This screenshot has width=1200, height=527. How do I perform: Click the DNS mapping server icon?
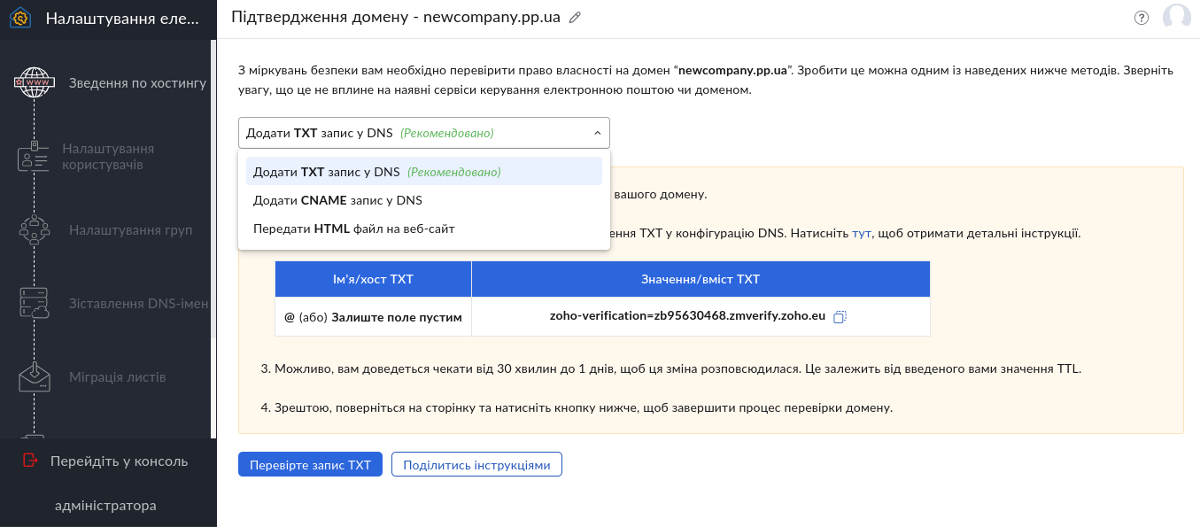point(35,303)
